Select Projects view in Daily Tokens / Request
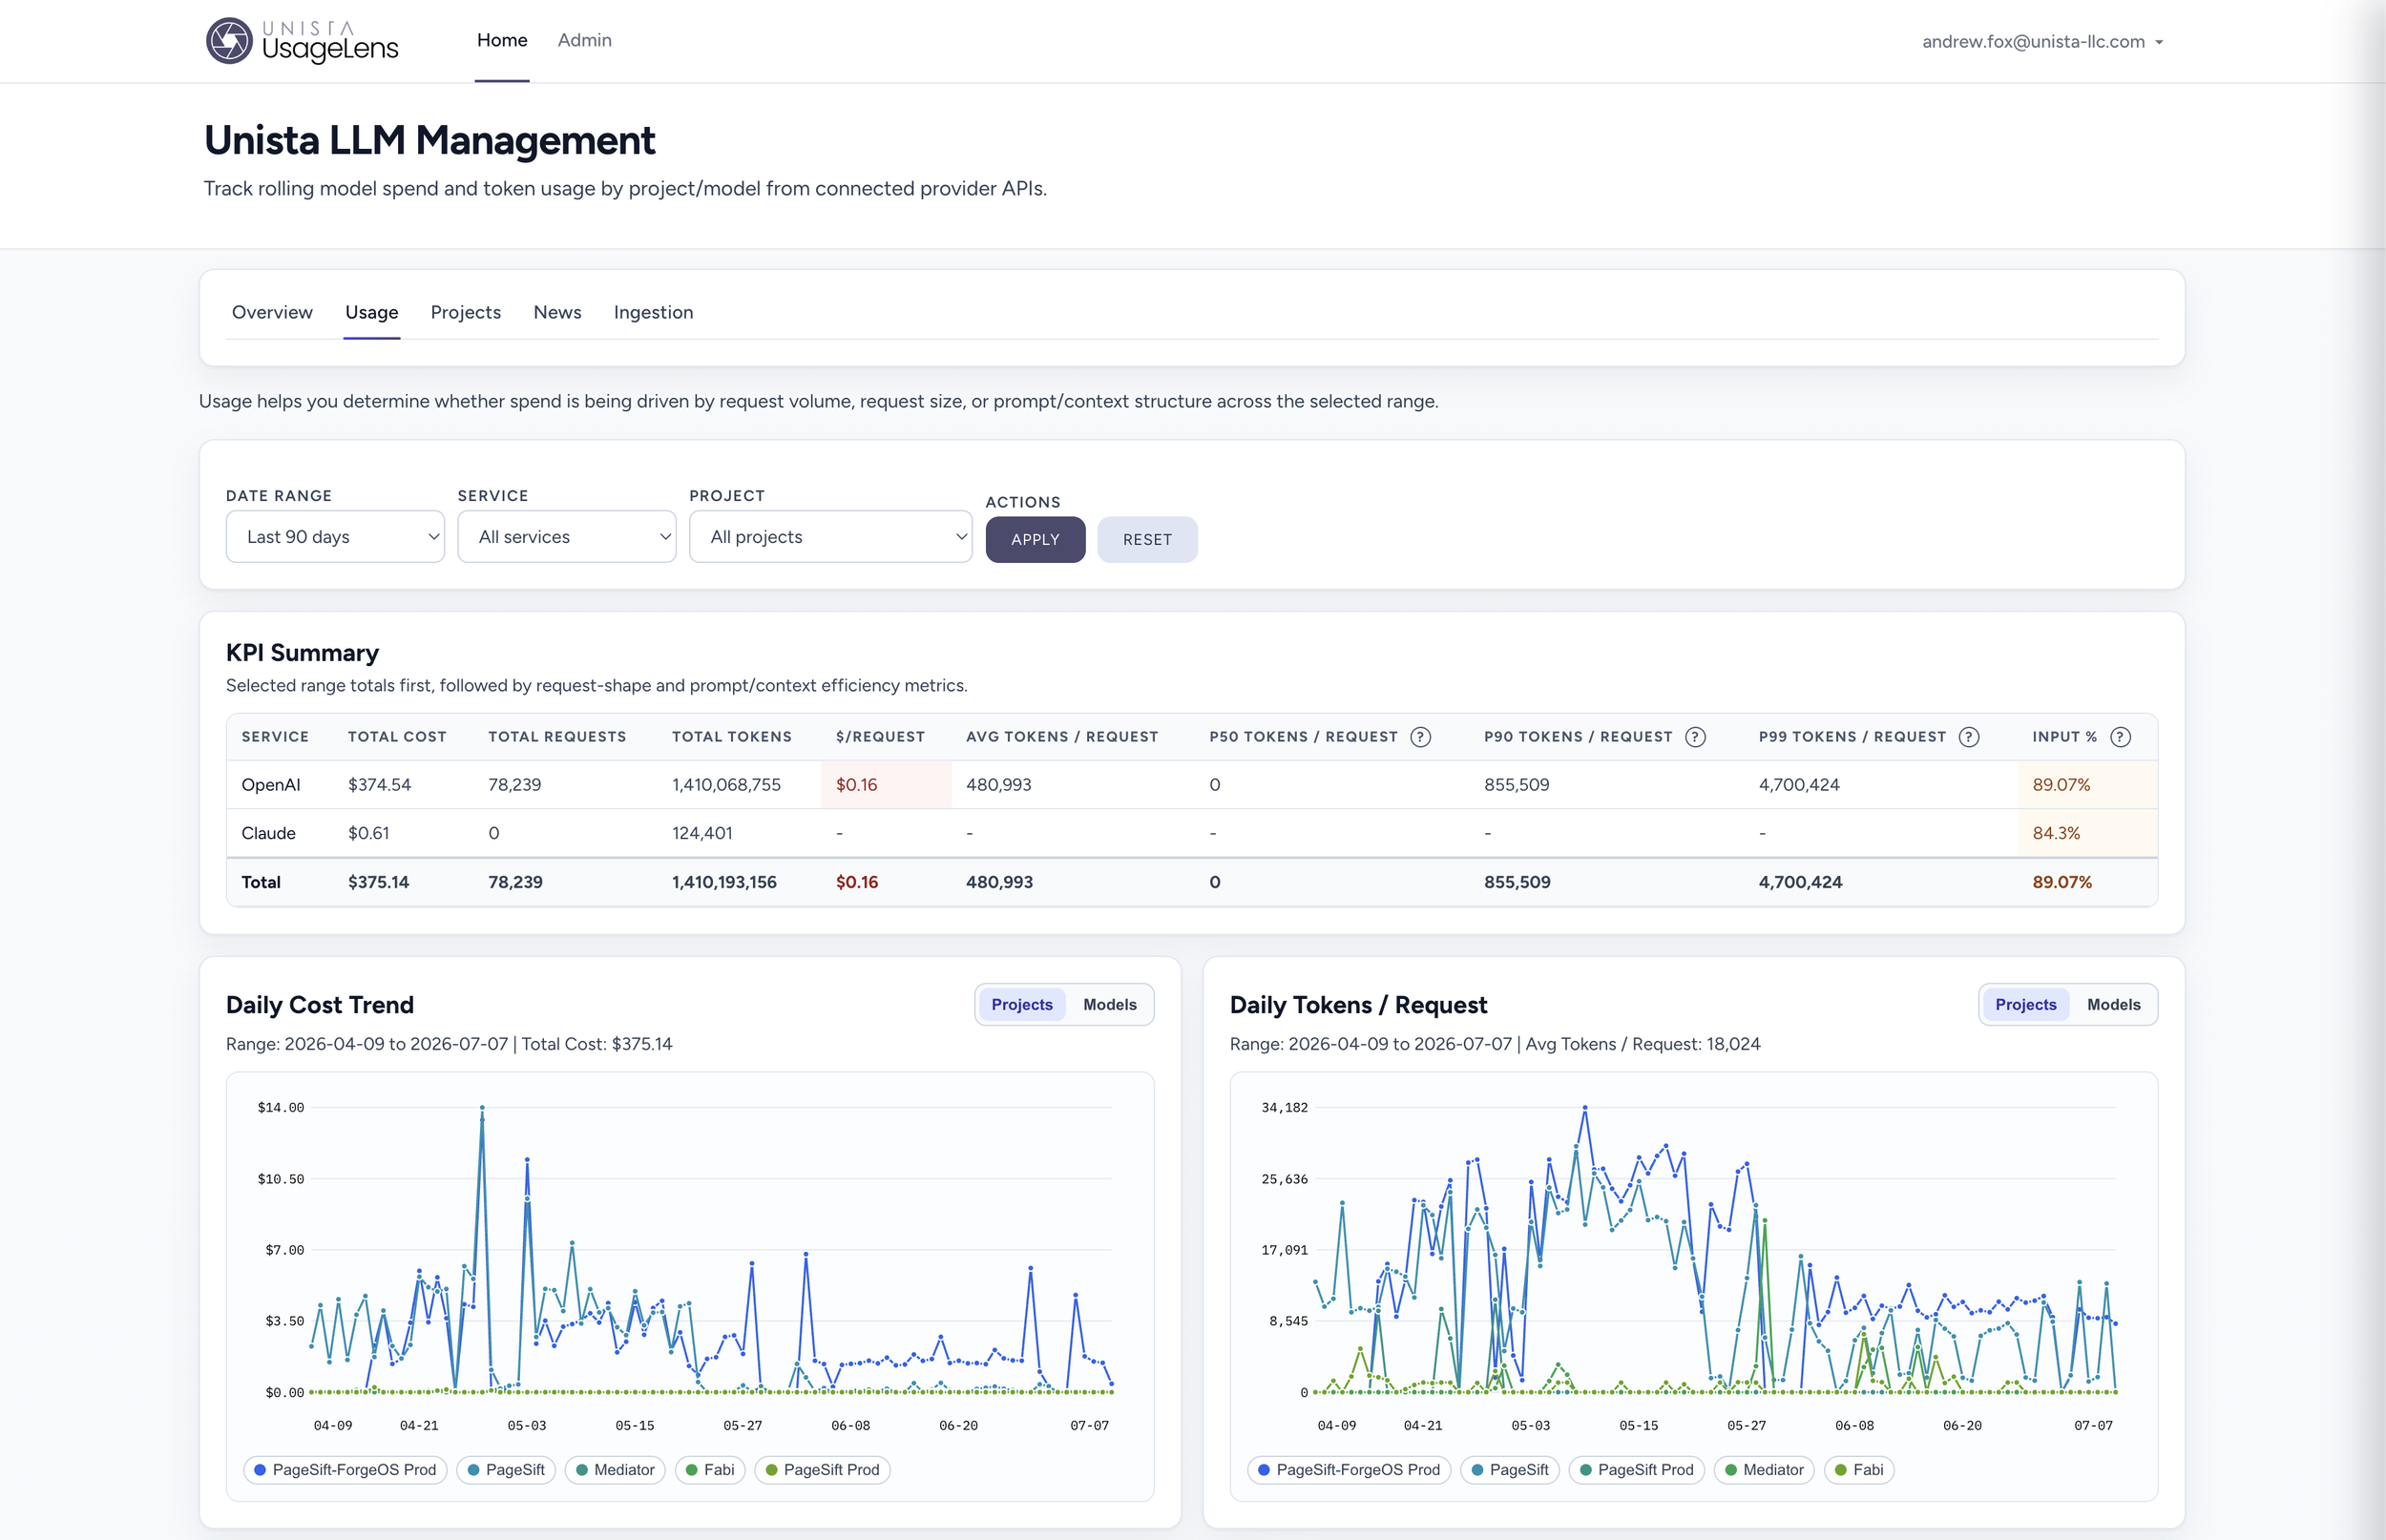The width and height of the screenshot is (2386, 1540). point(2025,1004)
